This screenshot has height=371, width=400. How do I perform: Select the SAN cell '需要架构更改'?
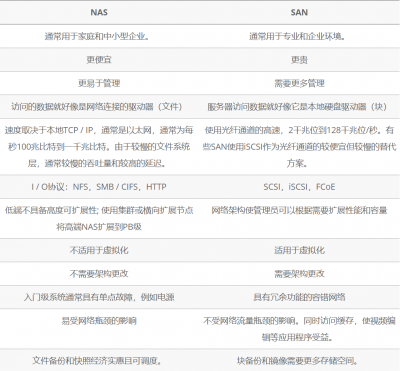pos(299,274)
